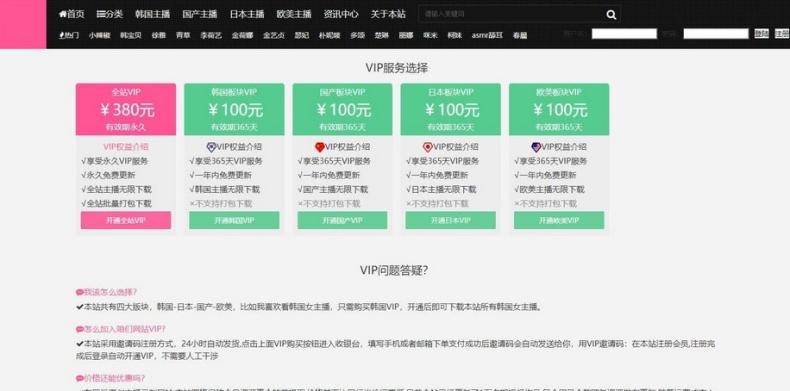Screen dimensions: 790x391
Task: Click the 开通全站VIP pink button
Action: click(126, 220)
